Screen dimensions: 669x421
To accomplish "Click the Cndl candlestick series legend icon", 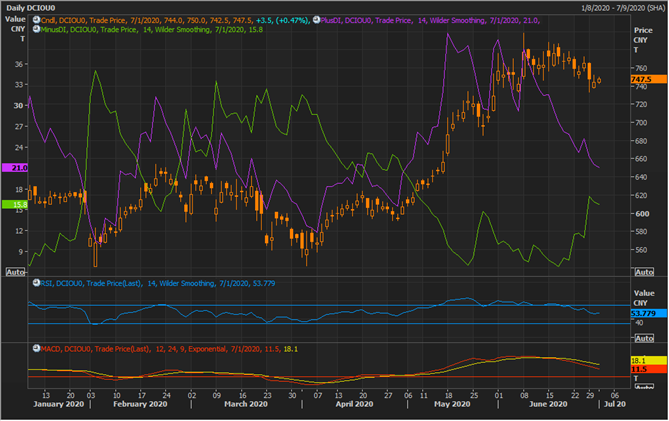I will click(x=37, y=20).
